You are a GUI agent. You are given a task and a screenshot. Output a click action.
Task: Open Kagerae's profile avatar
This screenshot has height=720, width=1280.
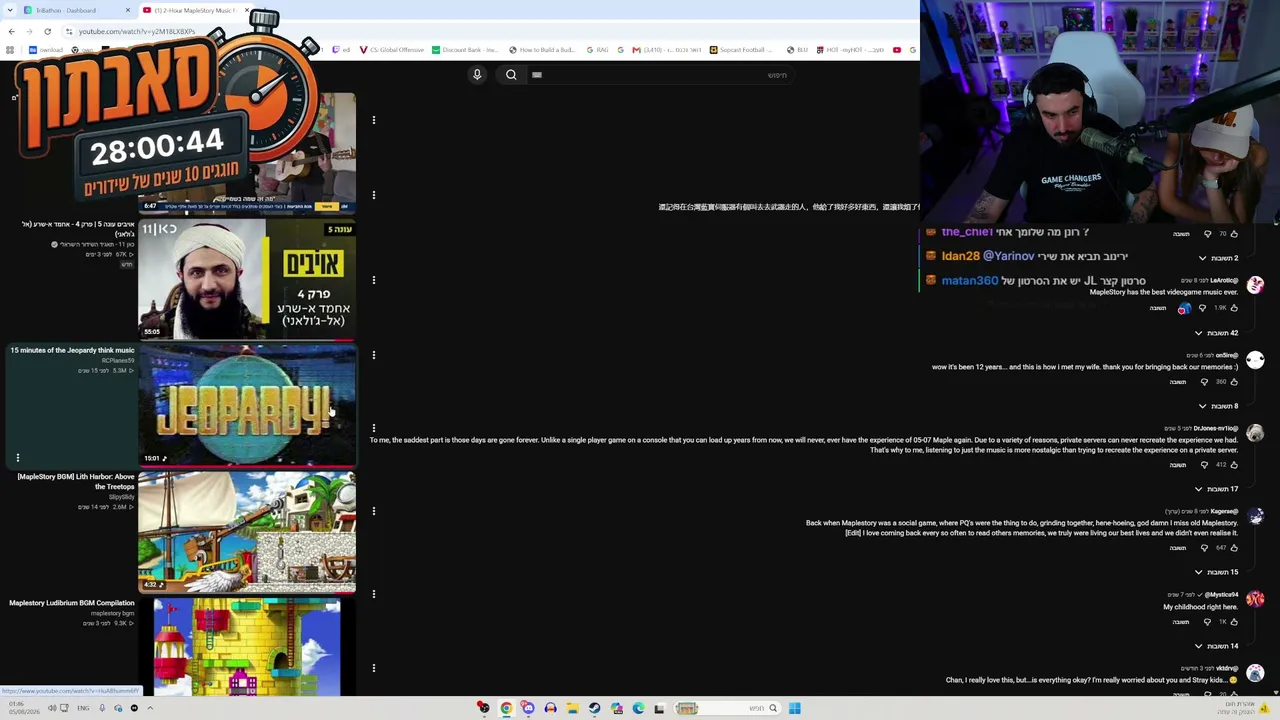(1255, 516)
